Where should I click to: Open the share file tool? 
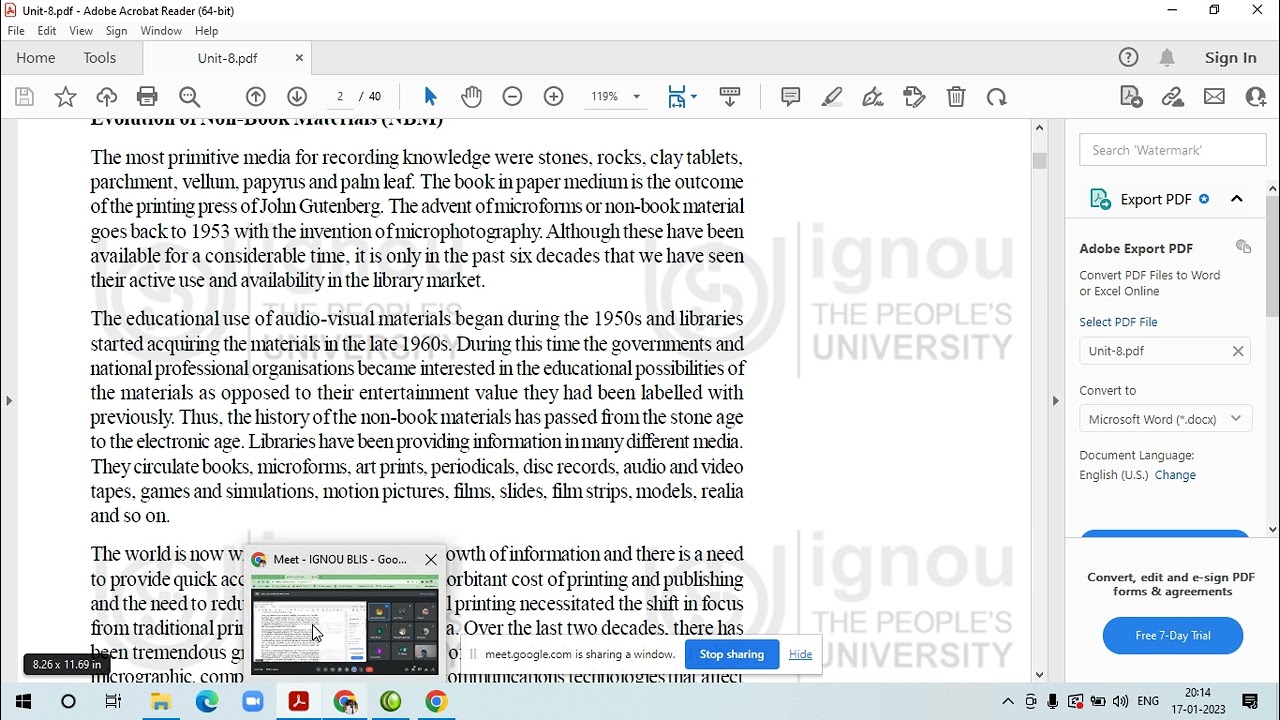point(1131,97)
